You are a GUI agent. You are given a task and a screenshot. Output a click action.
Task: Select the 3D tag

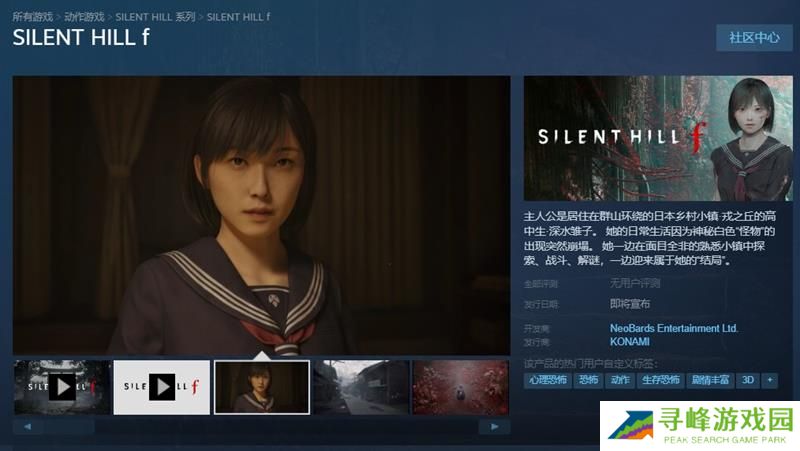[748, 380]
